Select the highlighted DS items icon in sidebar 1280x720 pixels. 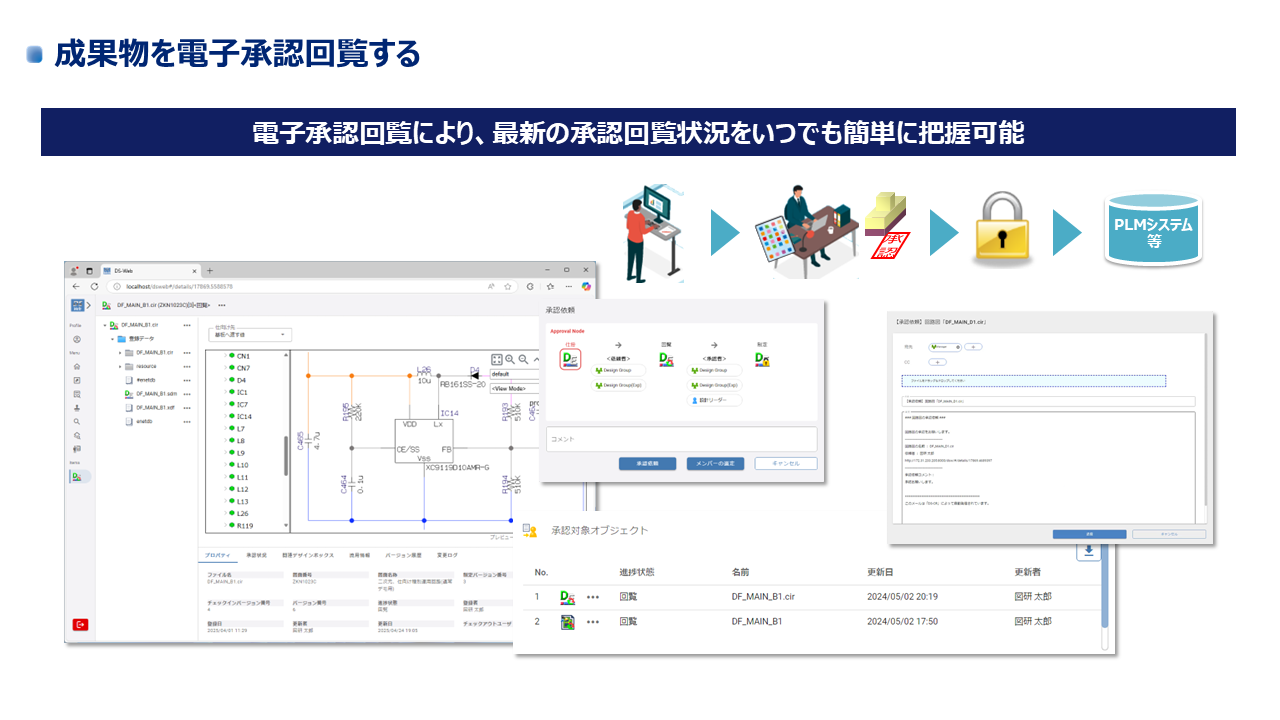pos(77,477)
